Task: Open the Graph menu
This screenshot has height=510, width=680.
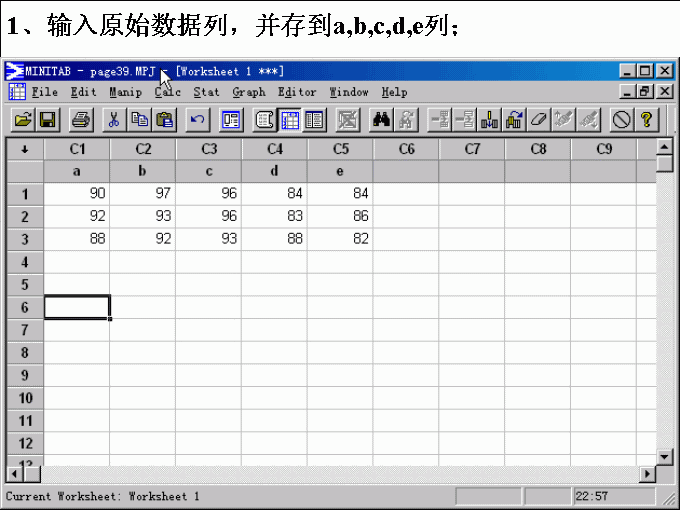Action: tap(249, 92)
